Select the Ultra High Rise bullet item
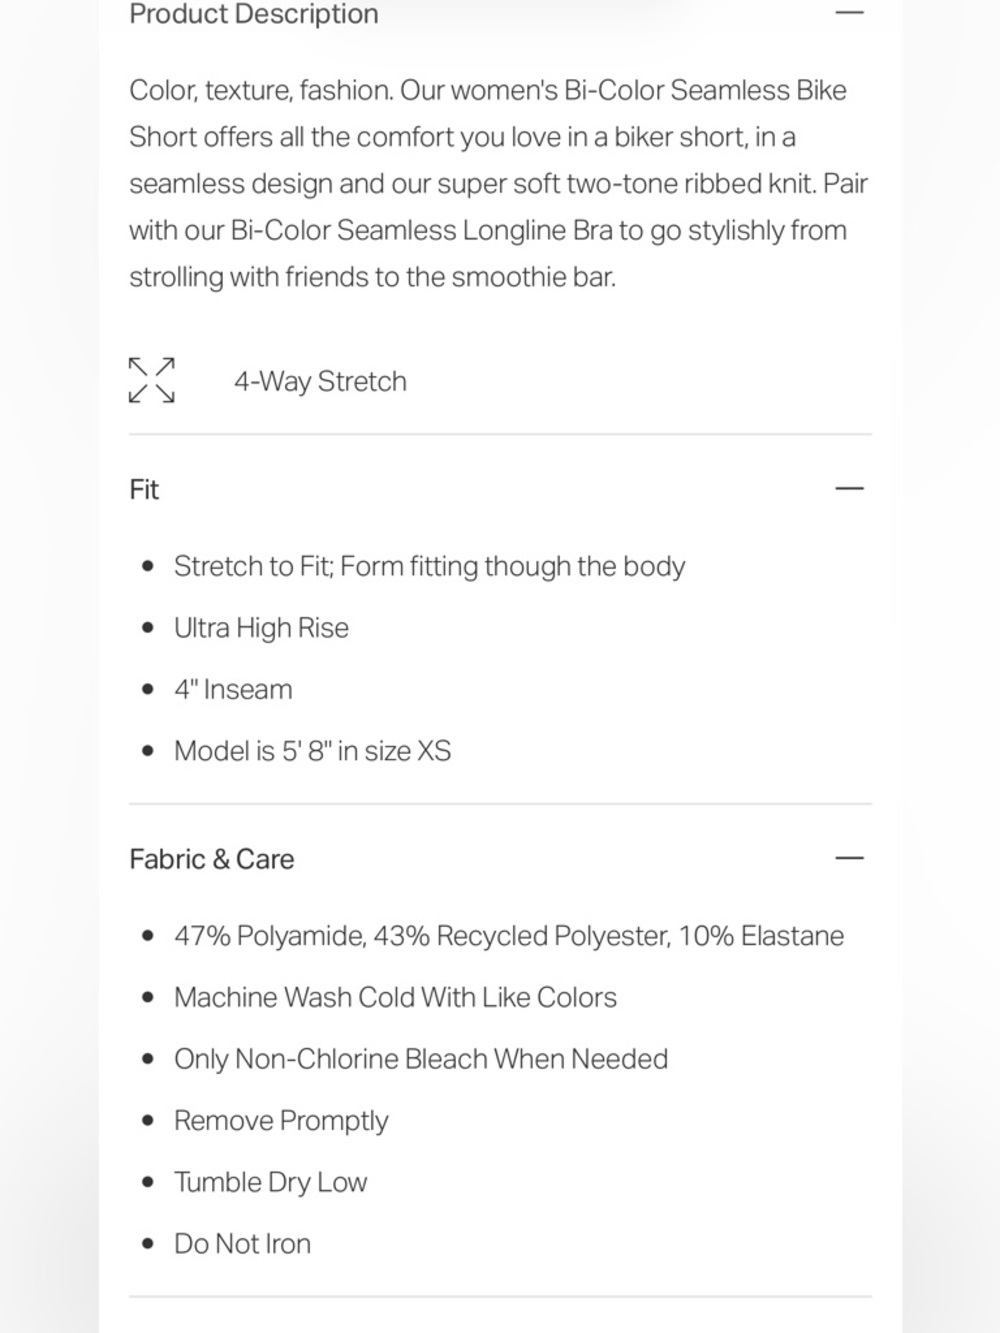 (261, 628)
